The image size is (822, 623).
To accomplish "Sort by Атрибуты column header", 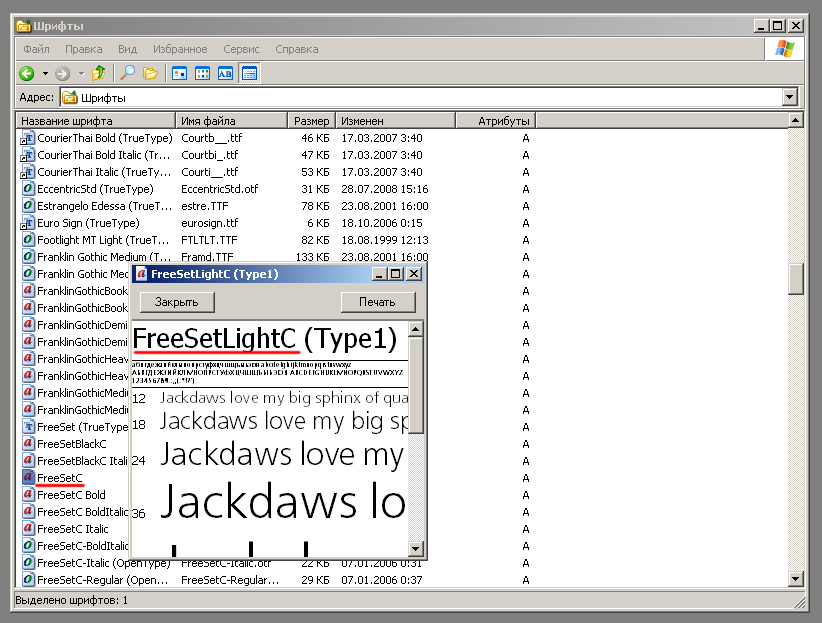I will pos(496,121).
